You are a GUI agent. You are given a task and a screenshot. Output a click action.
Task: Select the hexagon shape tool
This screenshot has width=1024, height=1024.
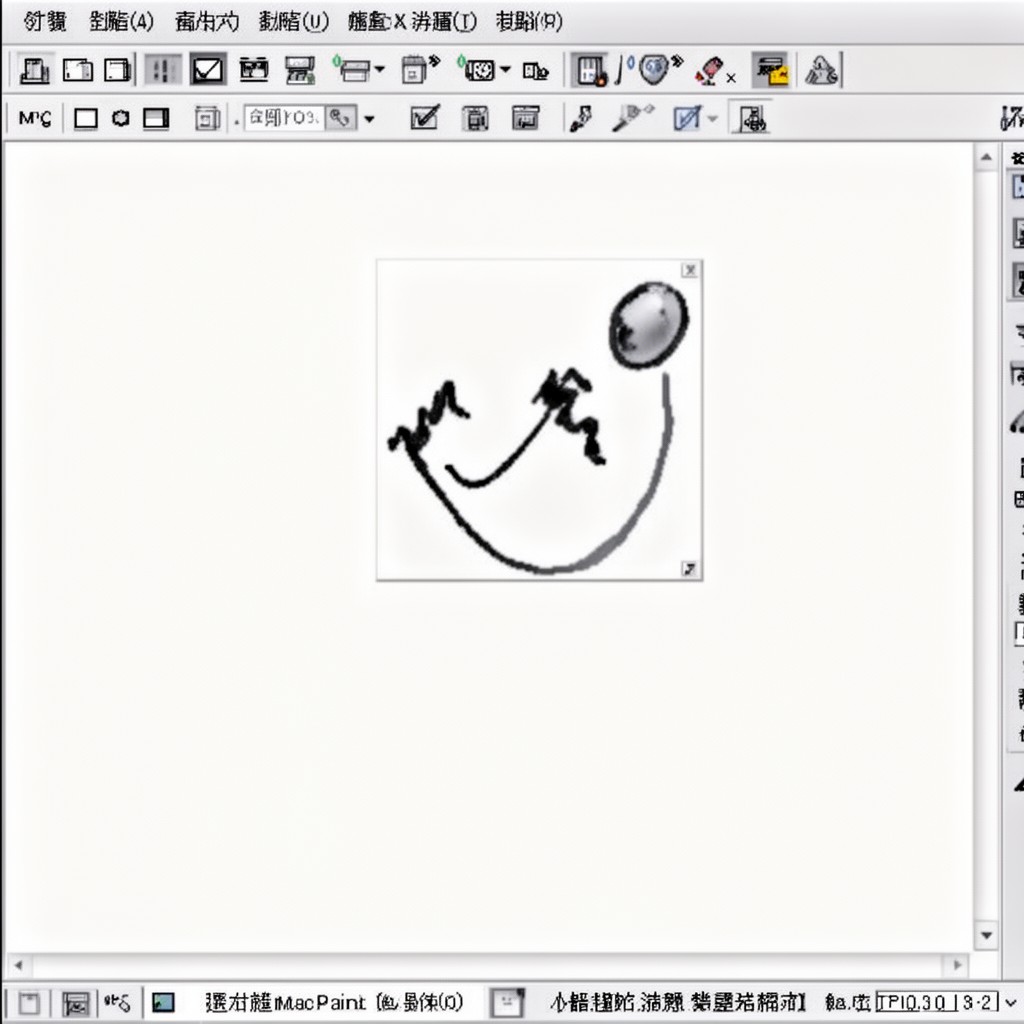[x=120, y=118]
